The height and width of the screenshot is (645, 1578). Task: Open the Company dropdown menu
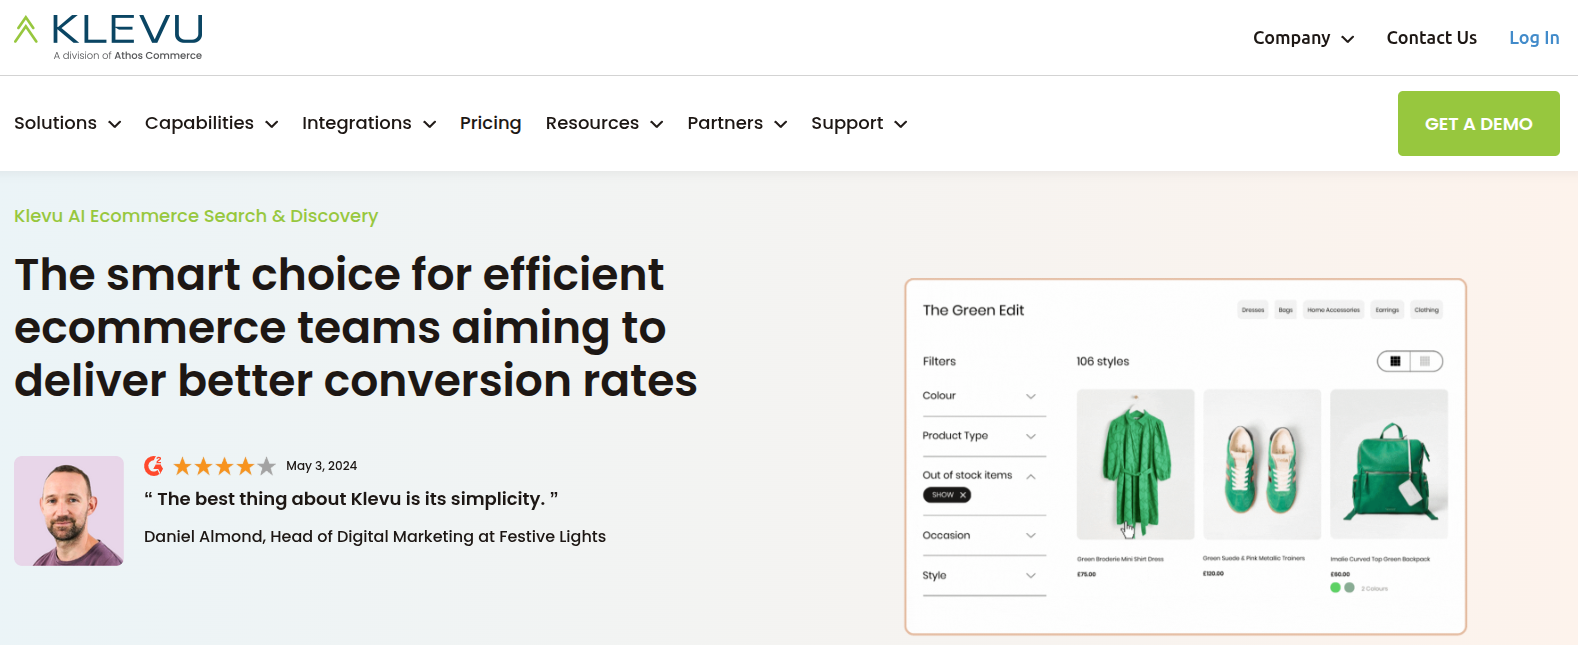[x=1303, y=38]
